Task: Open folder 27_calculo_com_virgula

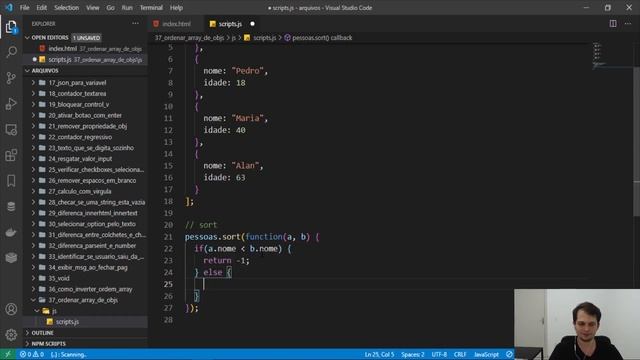Action: click(x=80, y=191)
